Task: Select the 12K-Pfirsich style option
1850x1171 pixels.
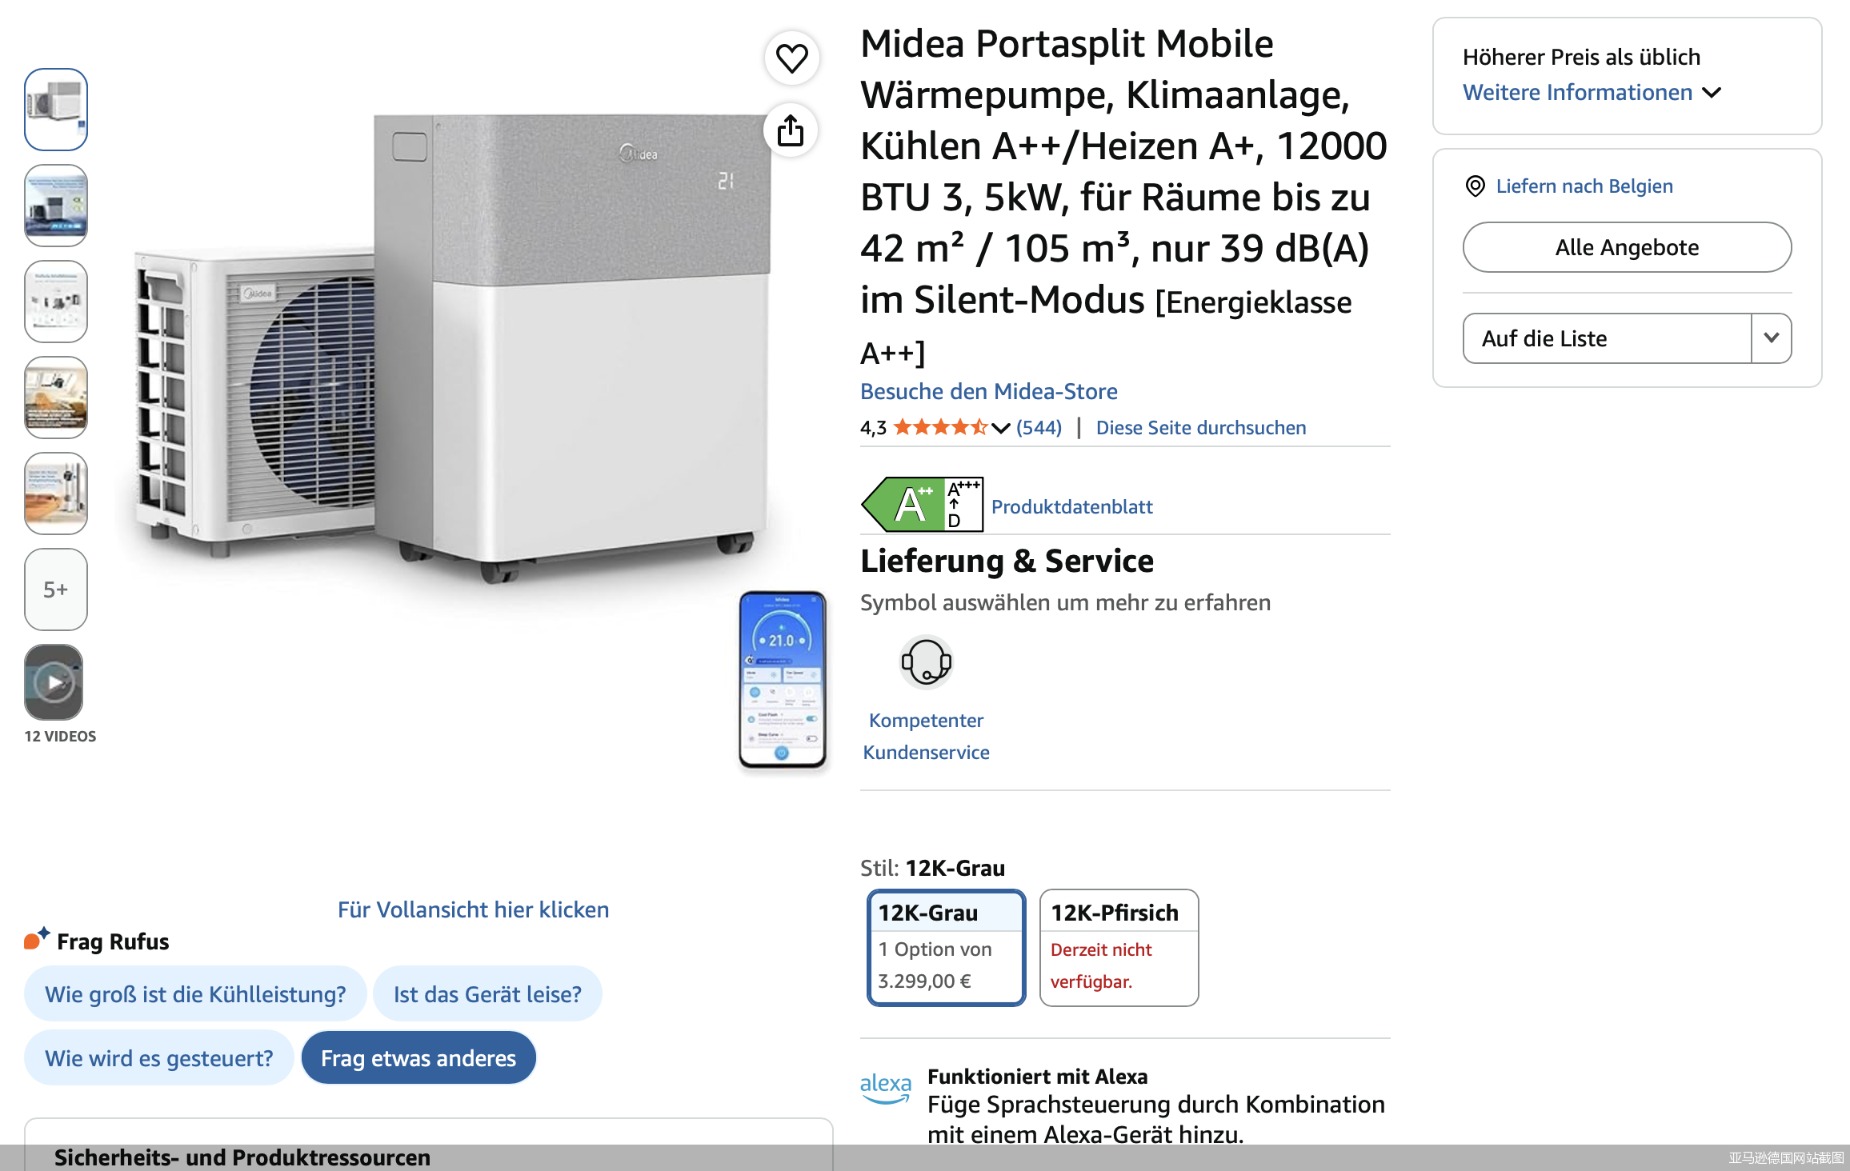Action: [x=1119, y=948]
